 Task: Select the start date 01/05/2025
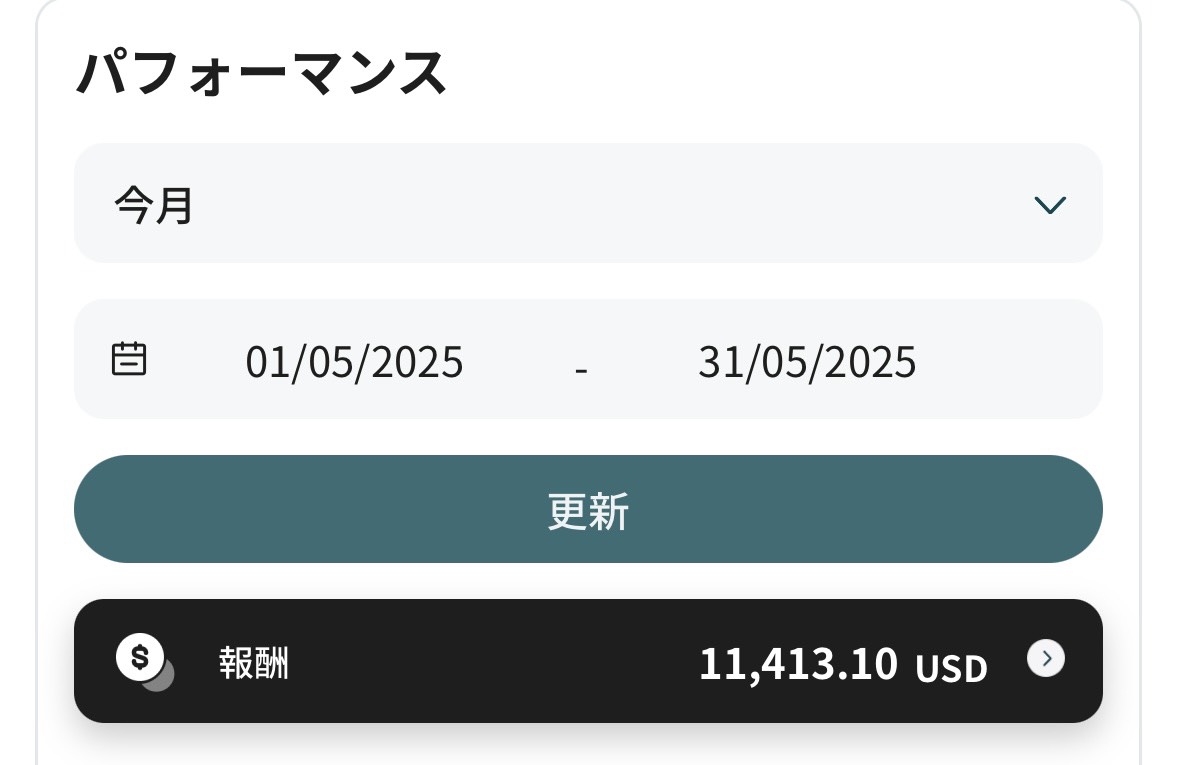click(354, 361)
